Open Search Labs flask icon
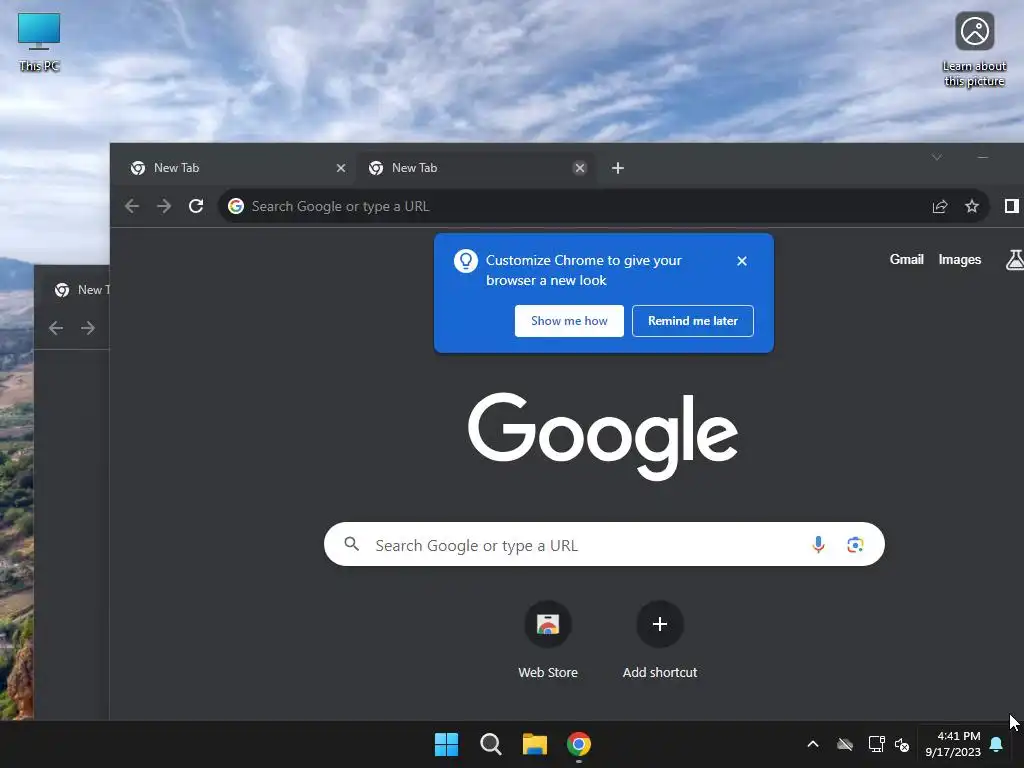The width and height of the screenshot is (1024, 768). pyautogui.click(x=1015, y=259)
